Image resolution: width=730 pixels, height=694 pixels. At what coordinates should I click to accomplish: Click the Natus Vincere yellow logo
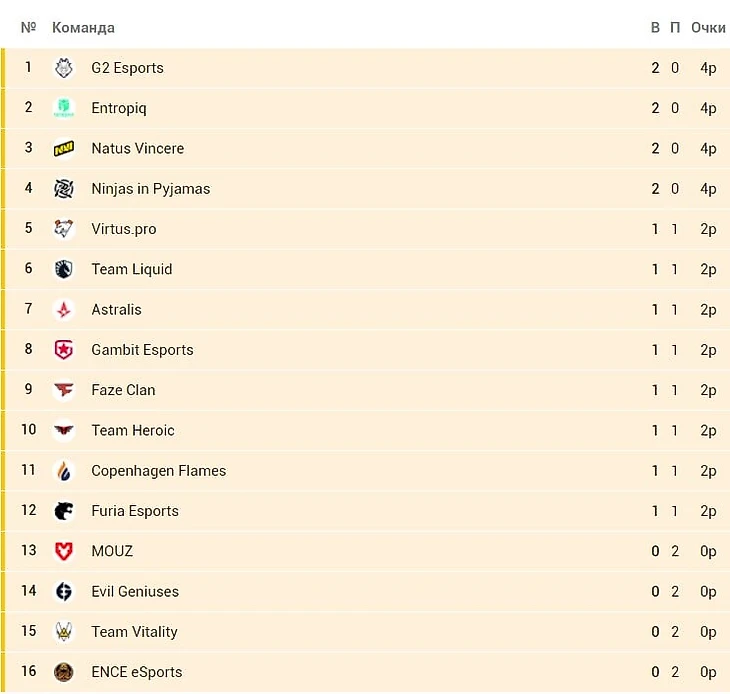tap(64, 148)
